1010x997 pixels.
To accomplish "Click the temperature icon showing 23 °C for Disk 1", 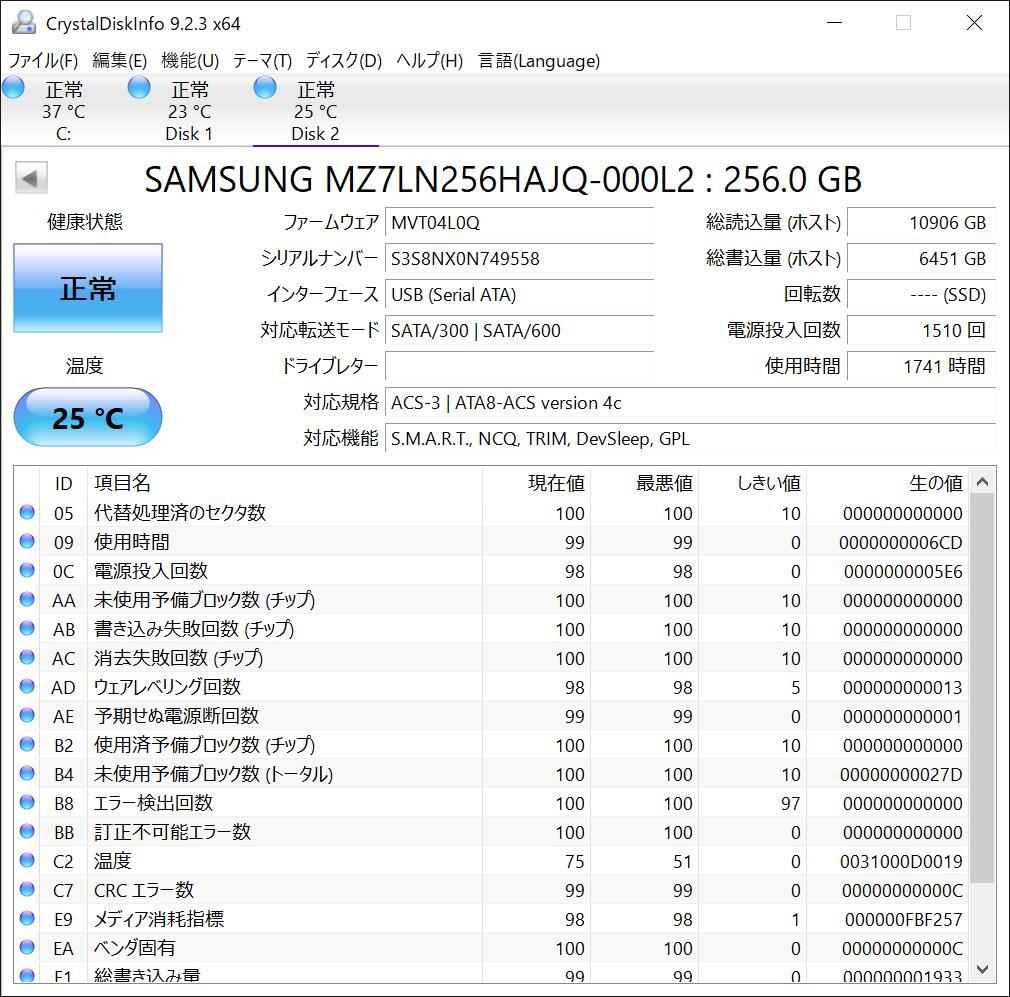I will pos(139,88).
